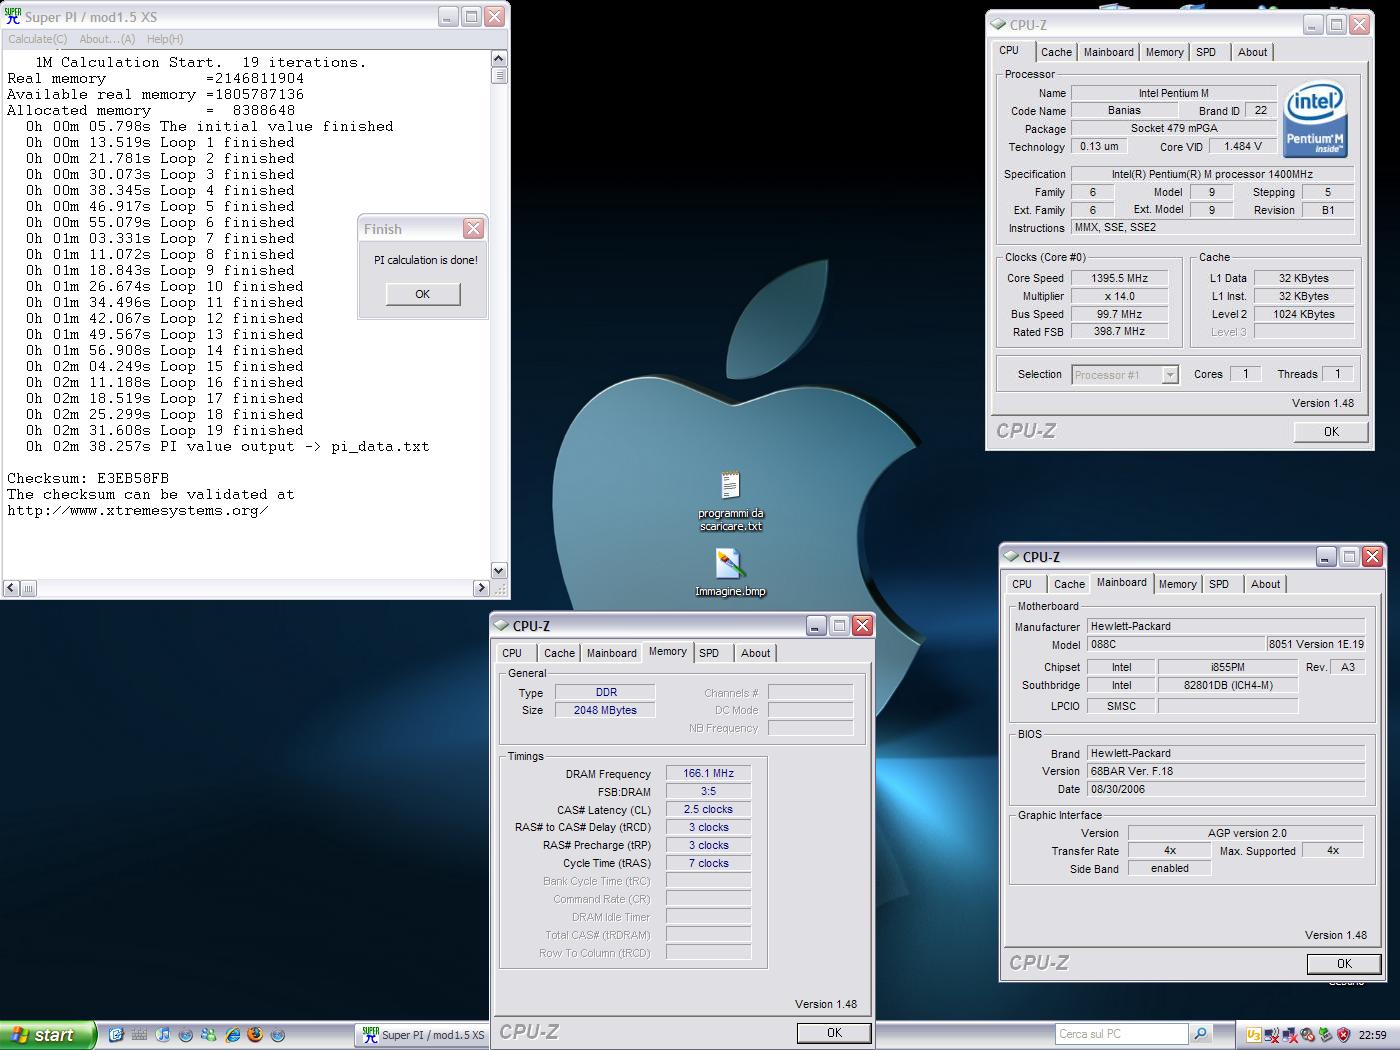1400x1050 pixels.
Task: Click the Intel Pentium M logo
Action: pos(1315,121)
